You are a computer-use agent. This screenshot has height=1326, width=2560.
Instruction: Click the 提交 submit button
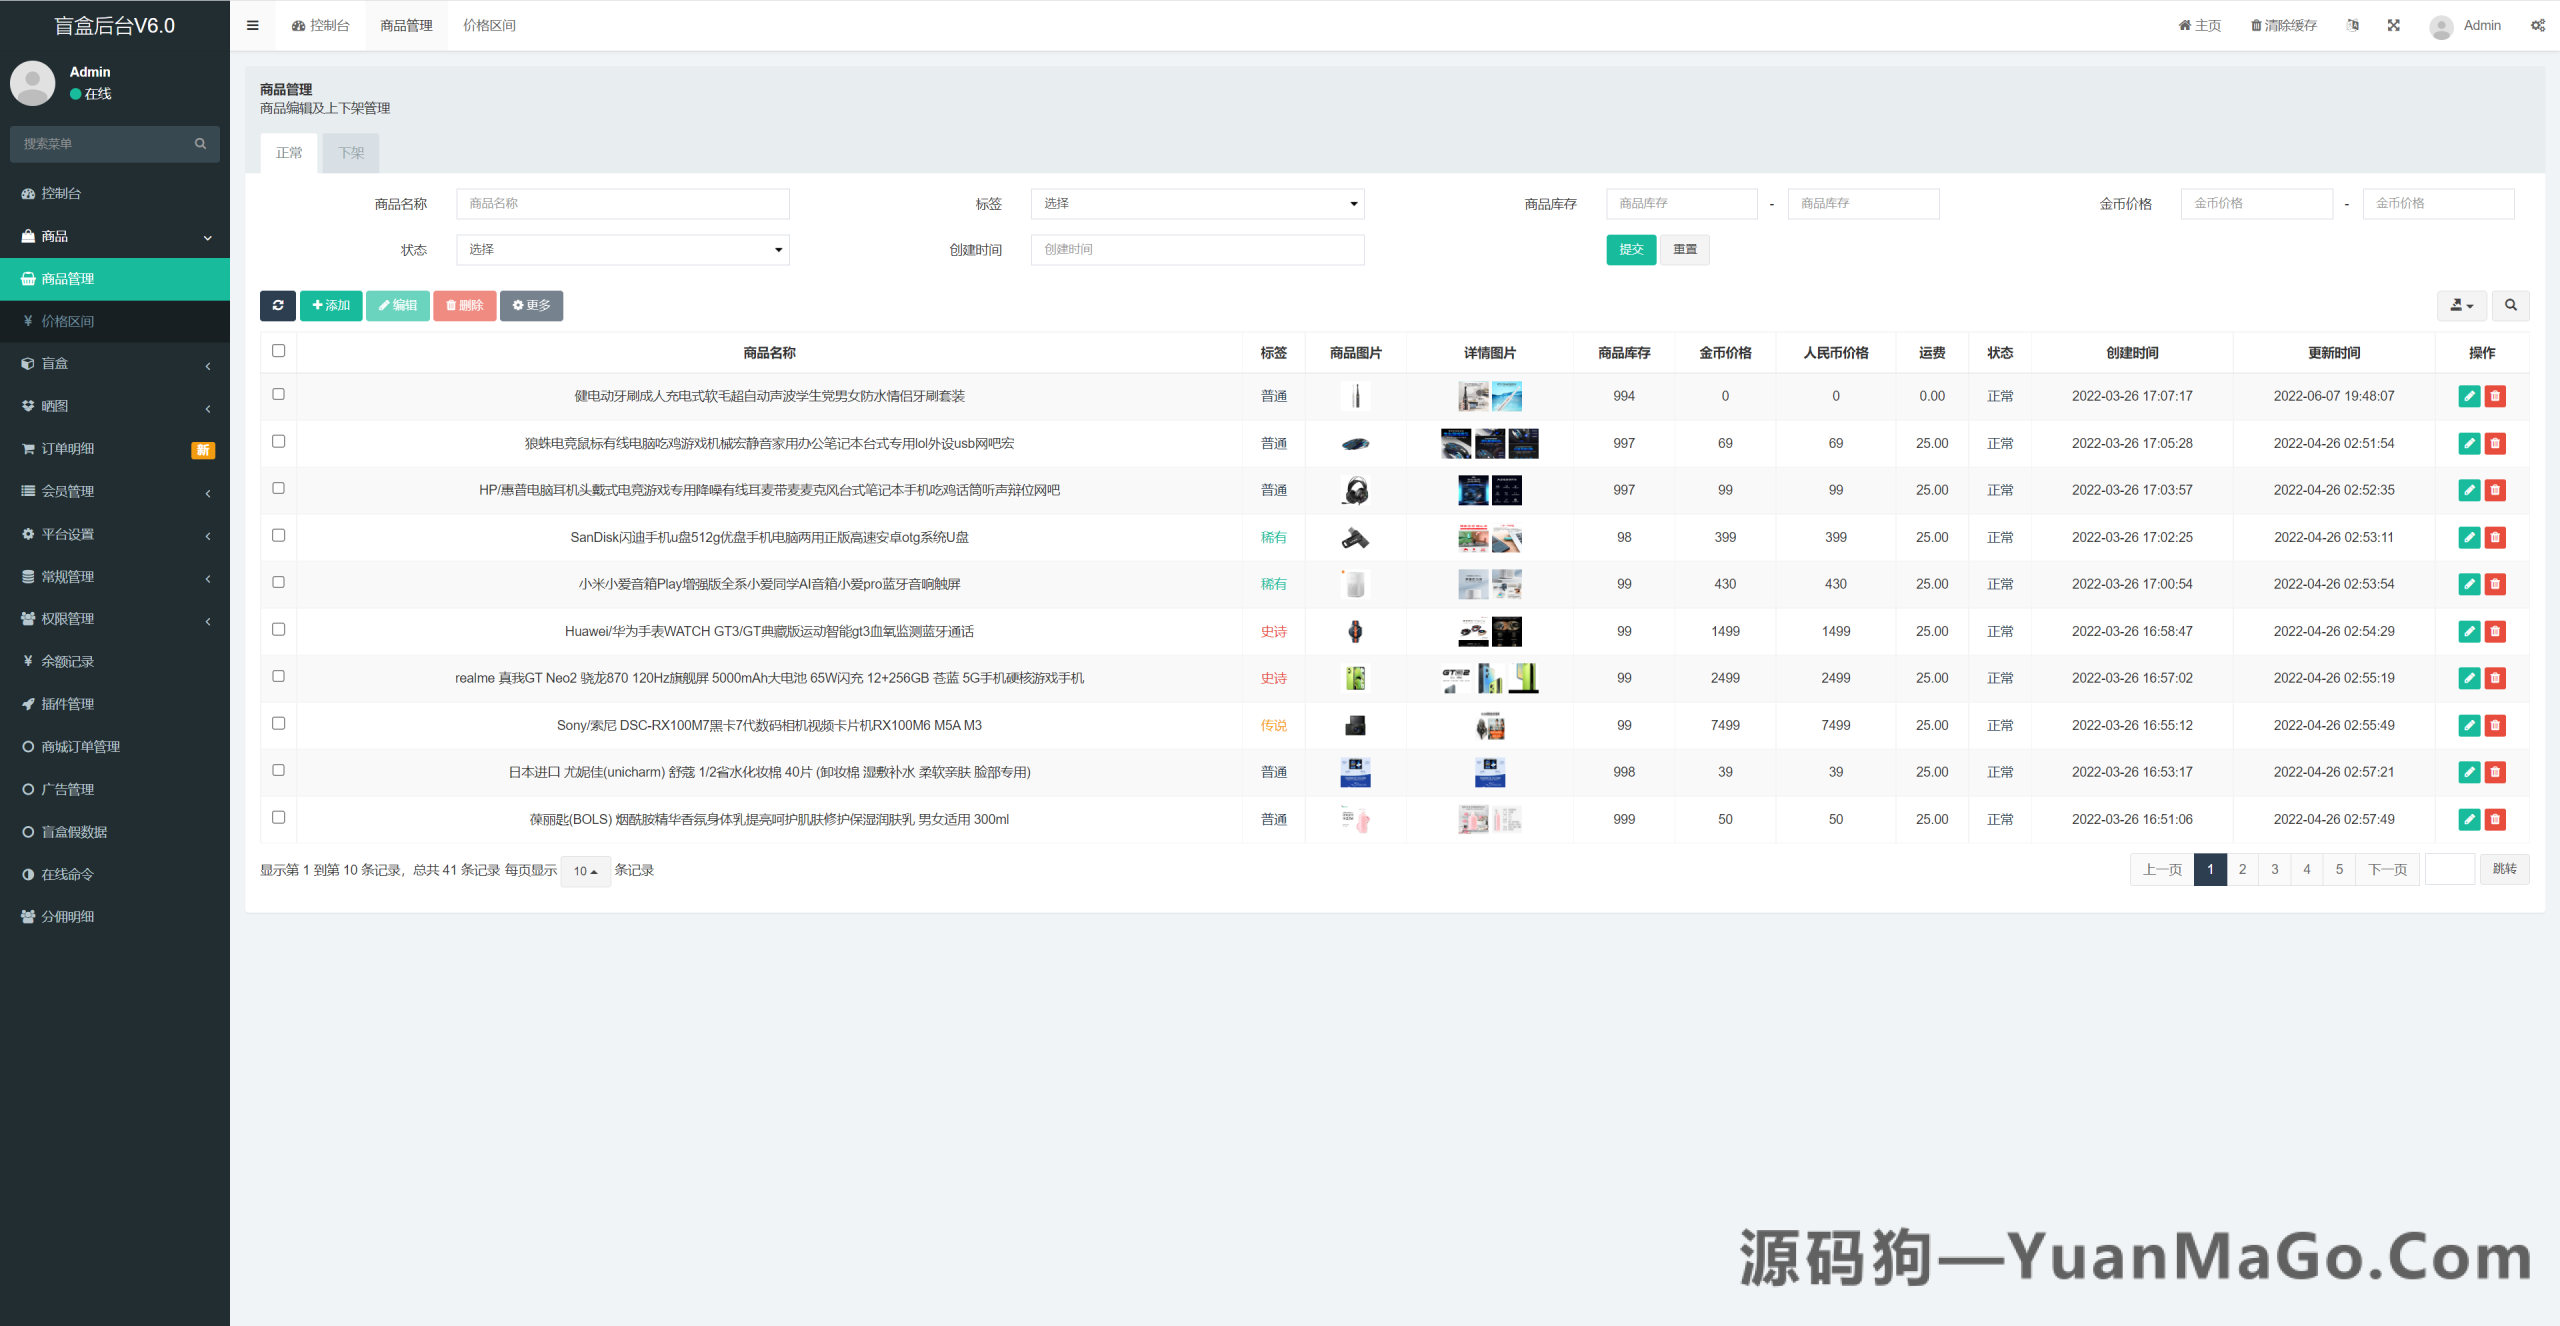point(1631,249)
